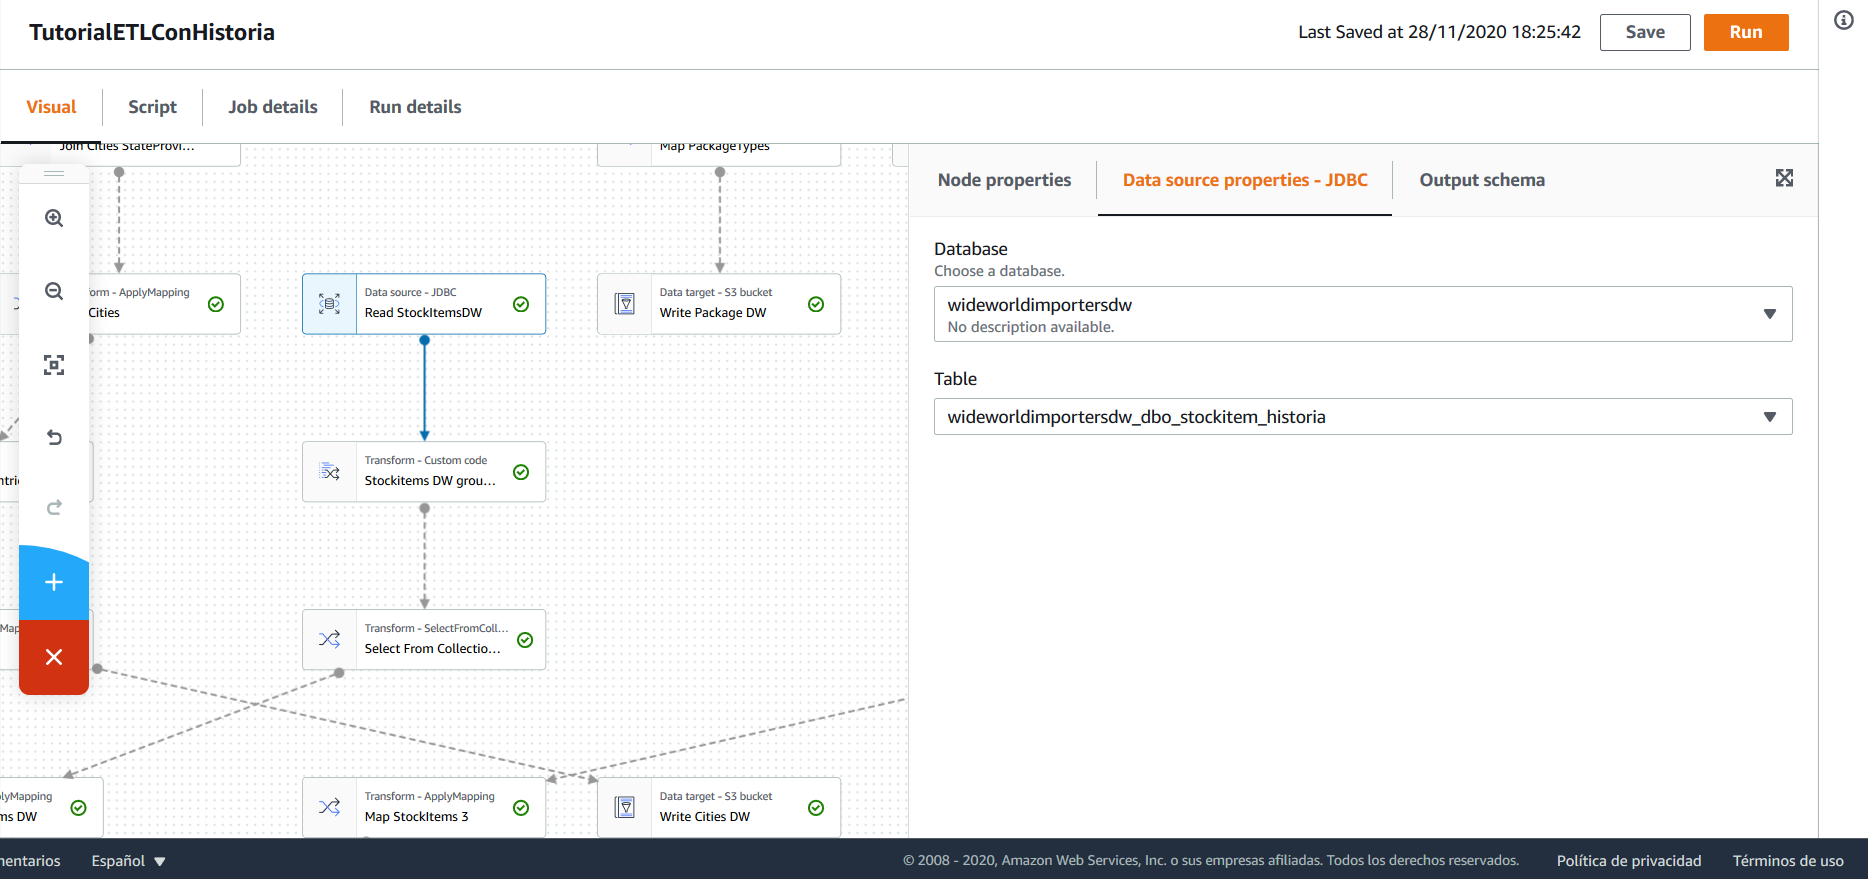Redo the canvas action
The height and width of the screenshot is (879, 1868).
pos(54,508)
